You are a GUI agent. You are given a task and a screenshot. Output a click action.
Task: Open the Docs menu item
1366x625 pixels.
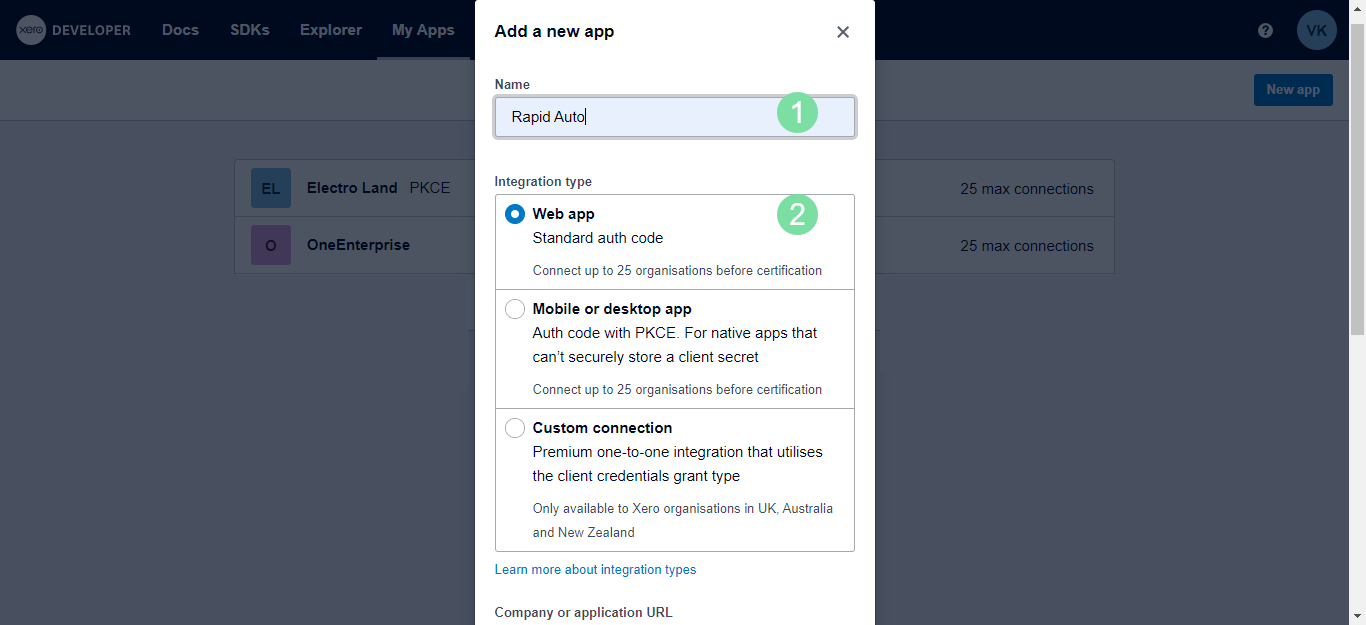[x=180, y=30]
